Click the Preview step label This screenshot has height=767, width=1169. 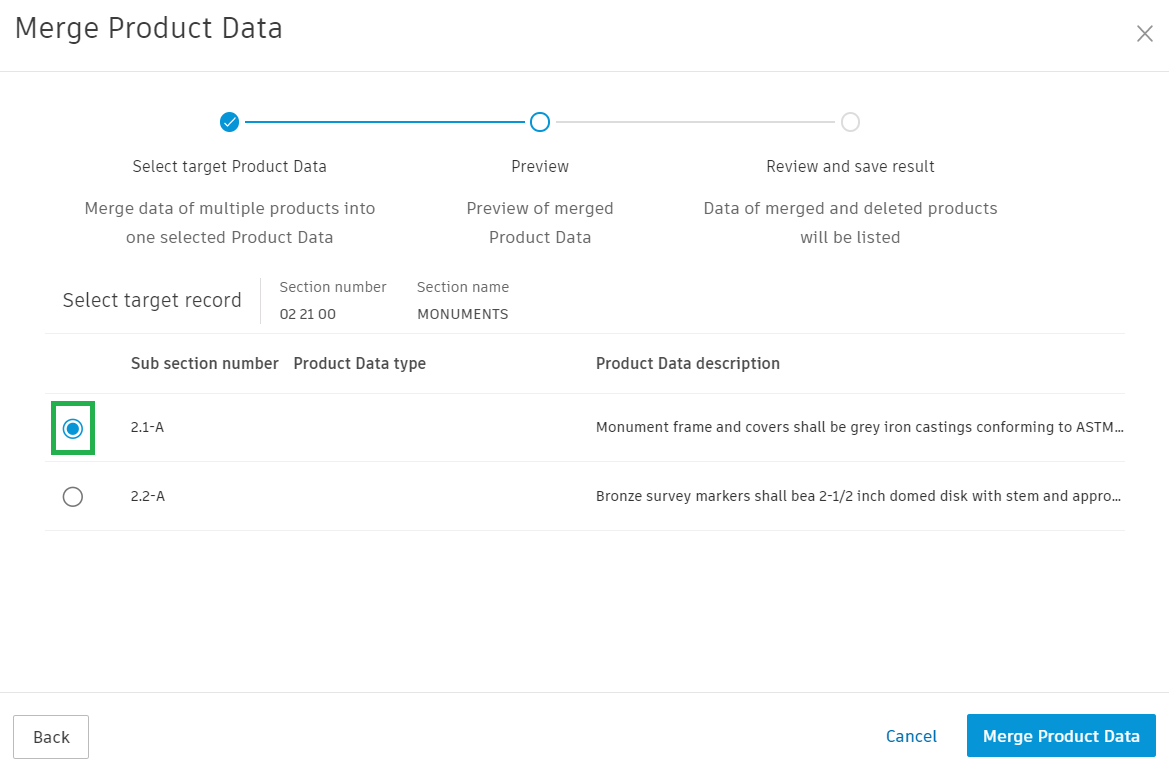(540, 166)
